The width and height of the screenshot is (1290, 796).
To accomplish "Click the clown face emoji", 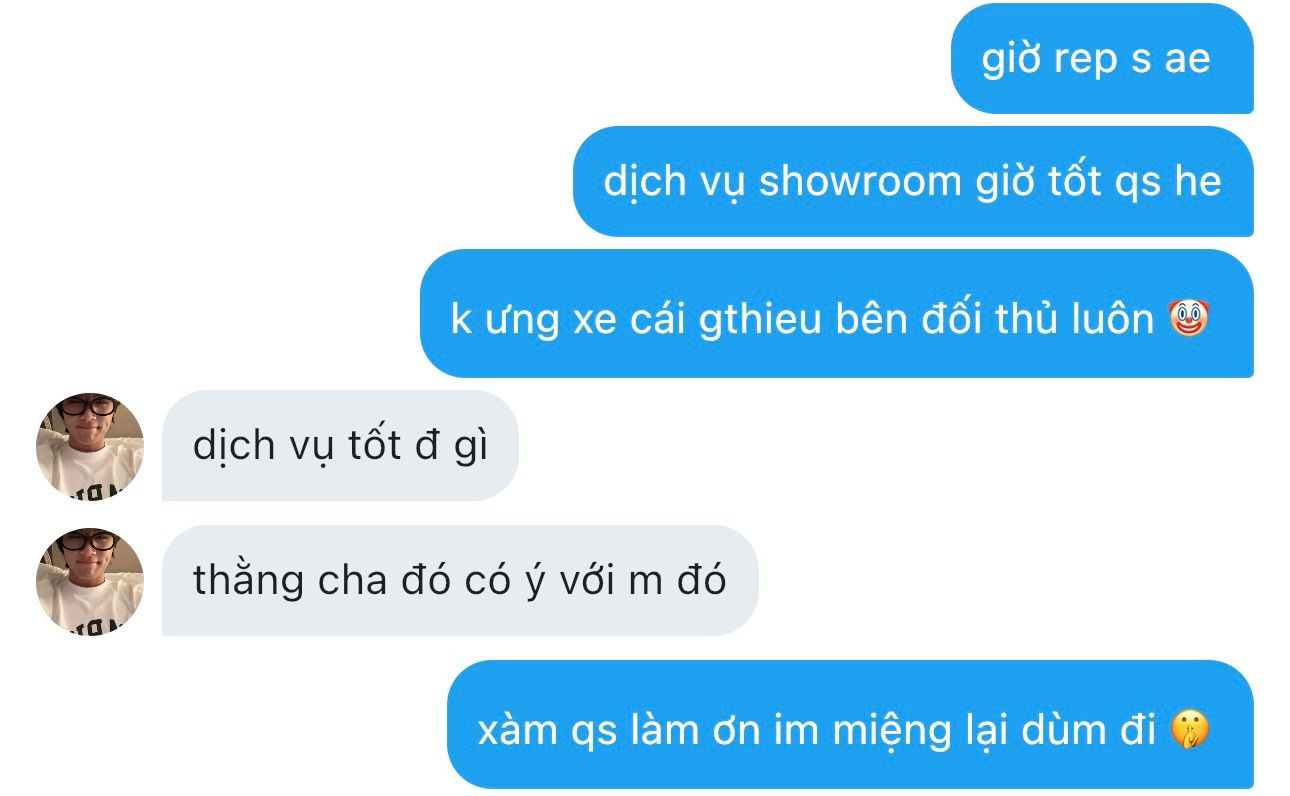I will (1189, 318).
